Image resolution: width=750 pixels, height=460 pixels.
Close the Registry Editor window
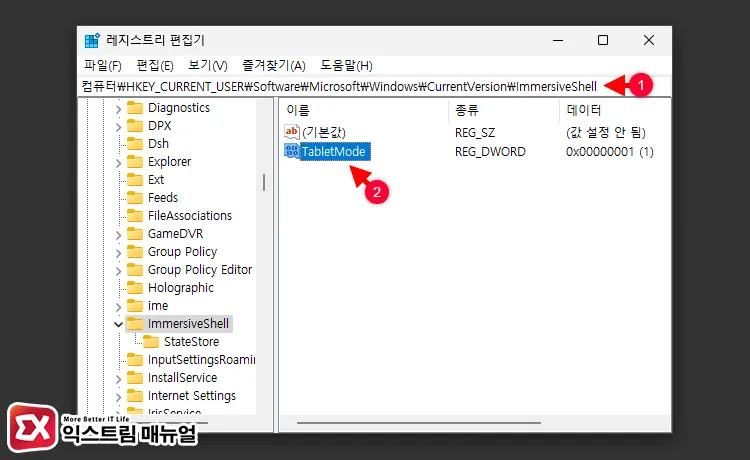(x=649, y=41)
